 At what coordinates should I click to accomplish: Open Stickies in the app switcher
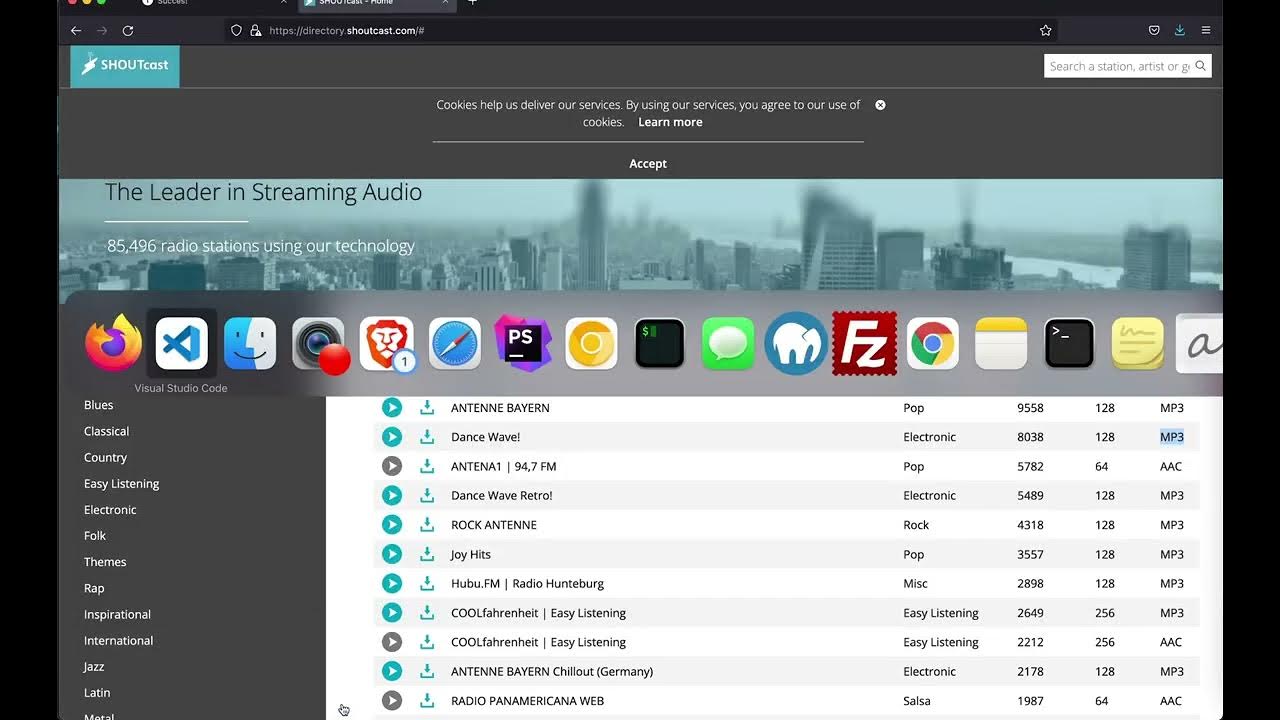coord(1137,343)
